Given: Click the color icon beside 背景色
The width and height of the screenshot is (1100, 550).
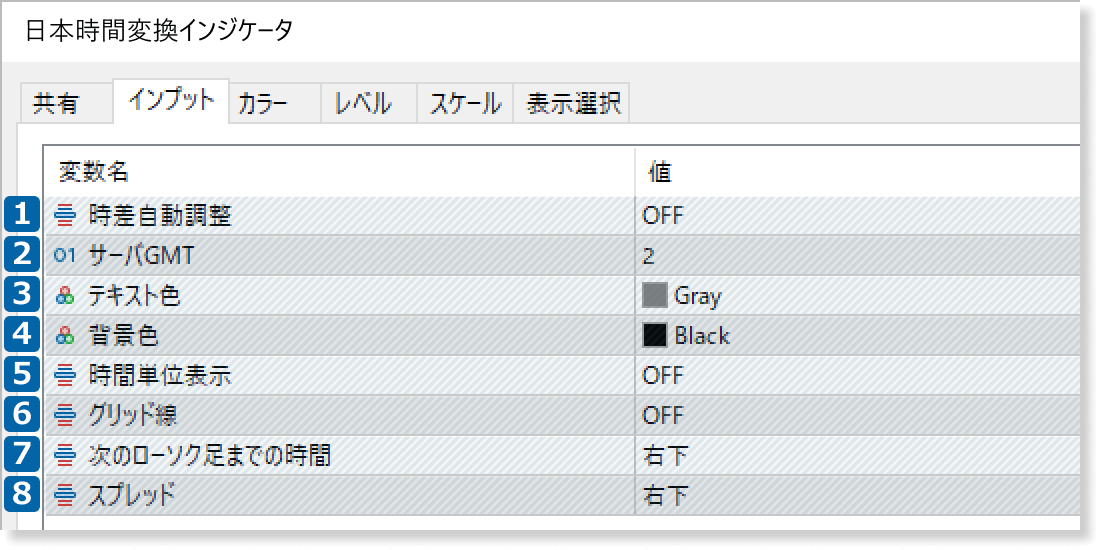Looking at the screenshot, I should (x=66, y=336).
